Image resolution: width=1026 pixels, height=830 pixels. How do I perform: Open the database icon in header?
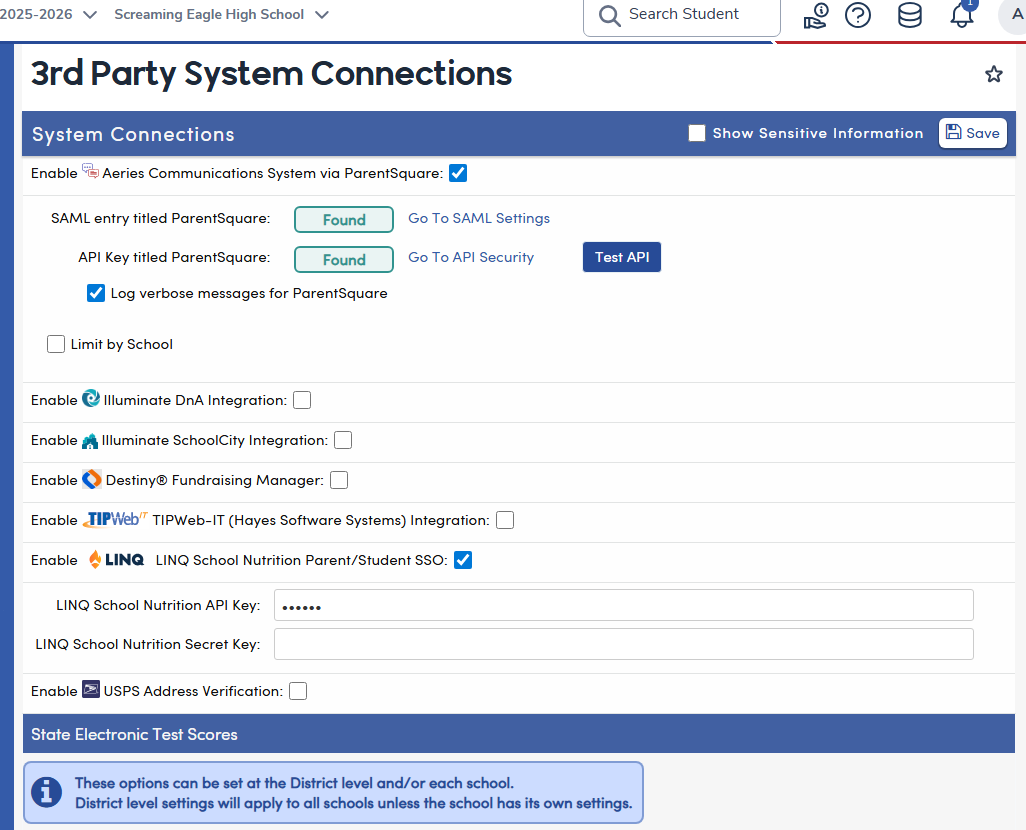pyautogui.click(x=910, y=15)
